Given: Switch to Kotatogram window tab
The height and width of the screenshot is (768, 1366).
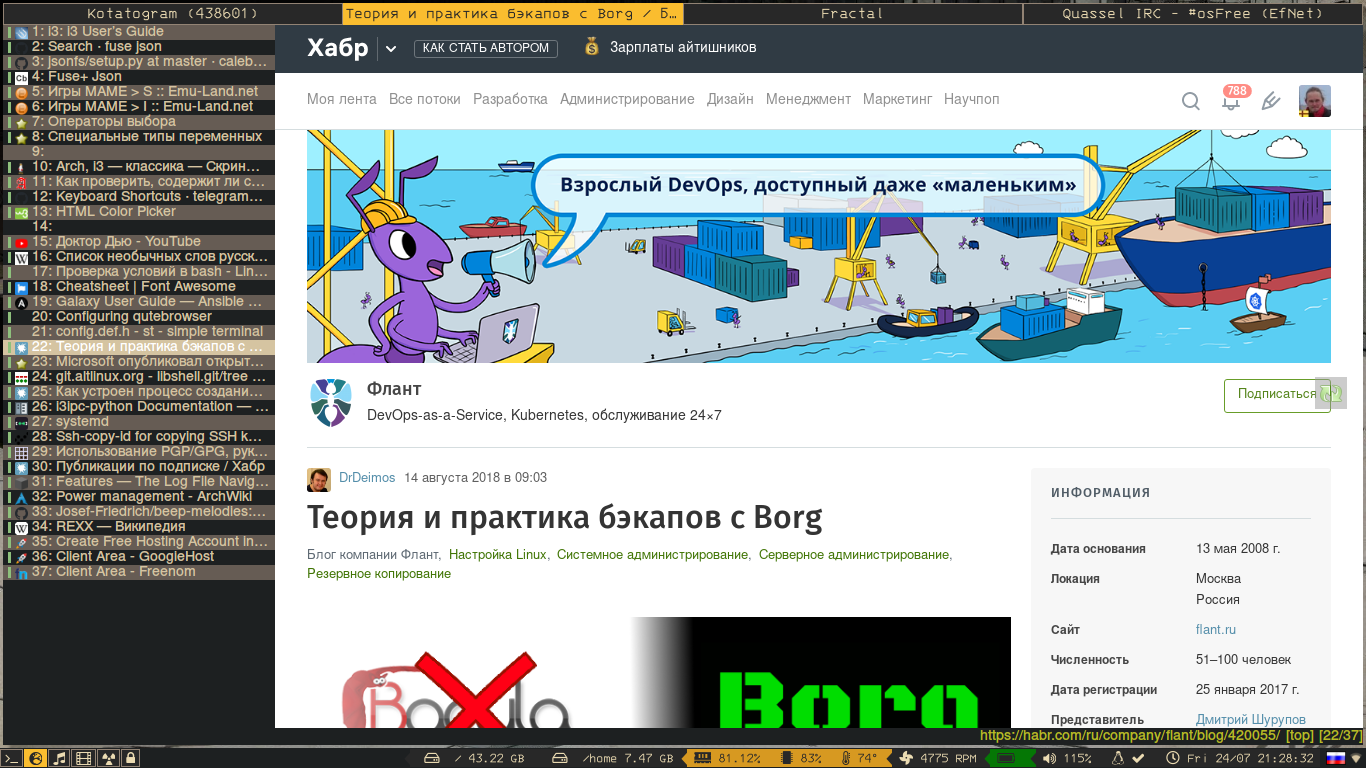Looking at the screenshot, I should pyautogui.click(x=172, y=14).
